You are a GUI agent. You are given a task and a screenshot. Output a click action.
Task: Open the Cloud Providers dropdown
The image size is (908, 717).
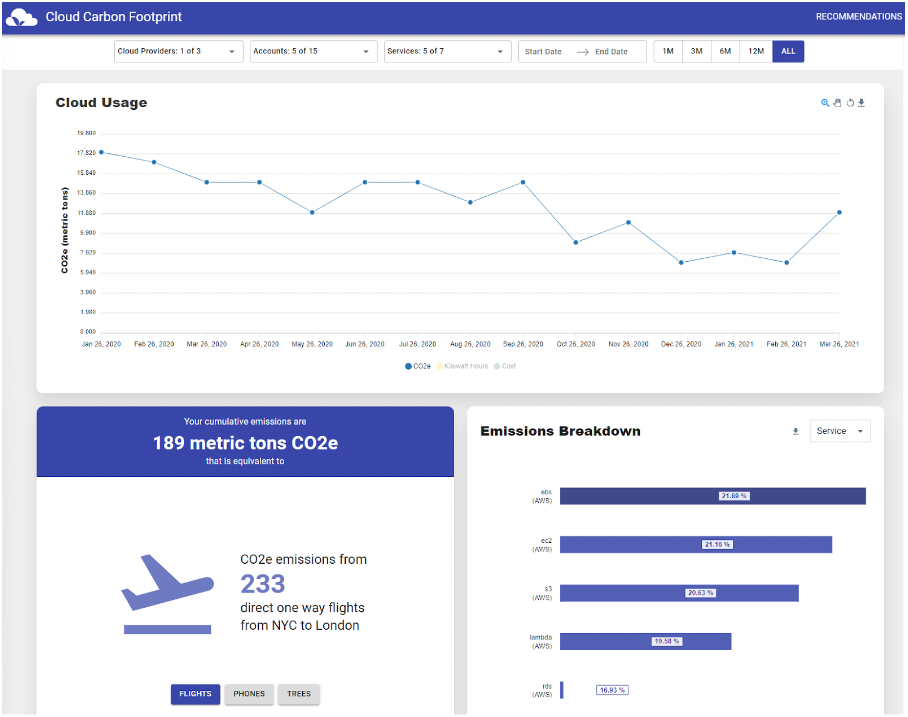click(x=178, y=52)
